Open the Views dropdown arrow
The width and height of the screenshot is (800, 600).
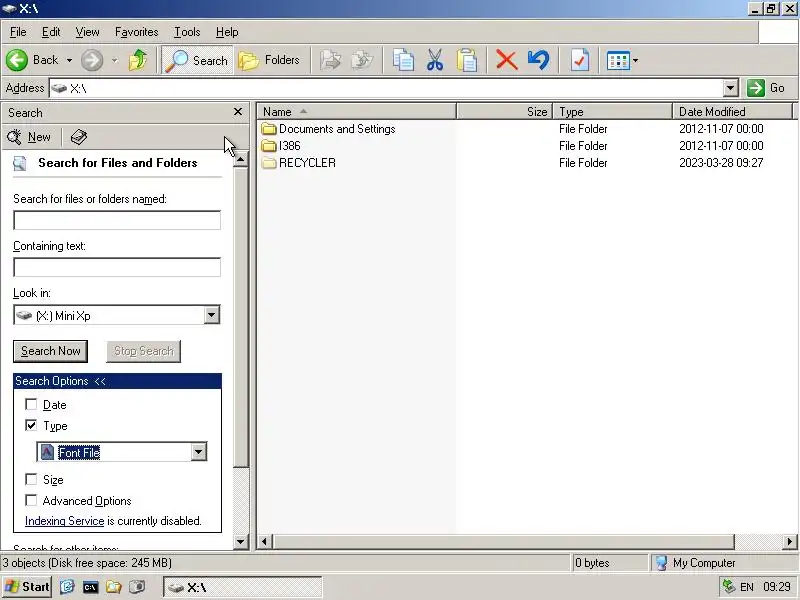636,60
